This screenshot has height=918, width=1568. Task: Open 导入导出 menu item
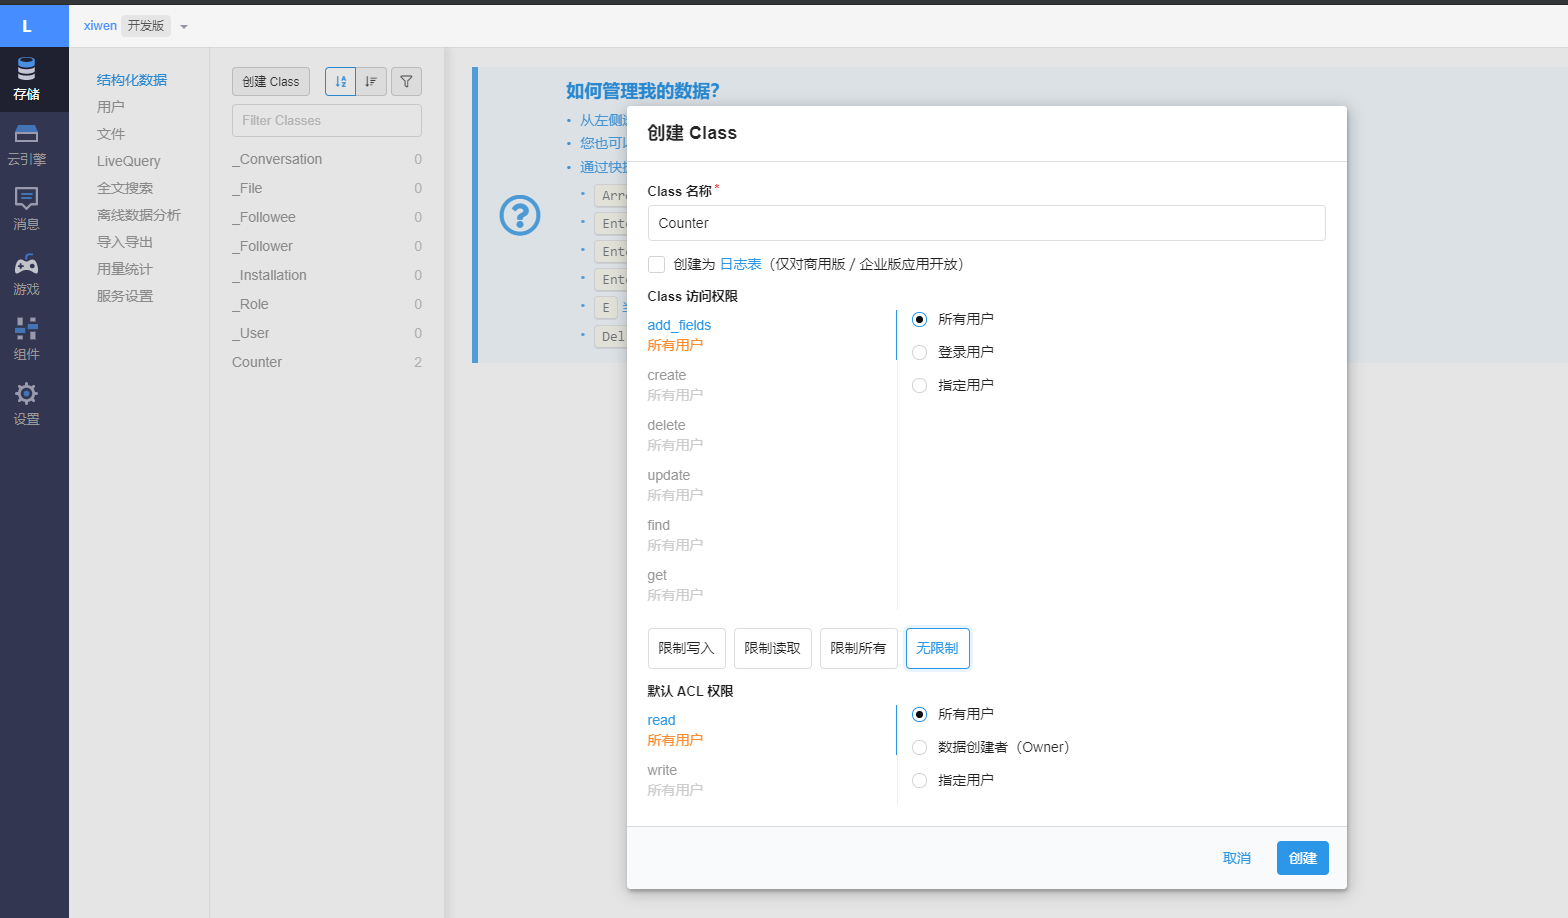pos(125,242)
